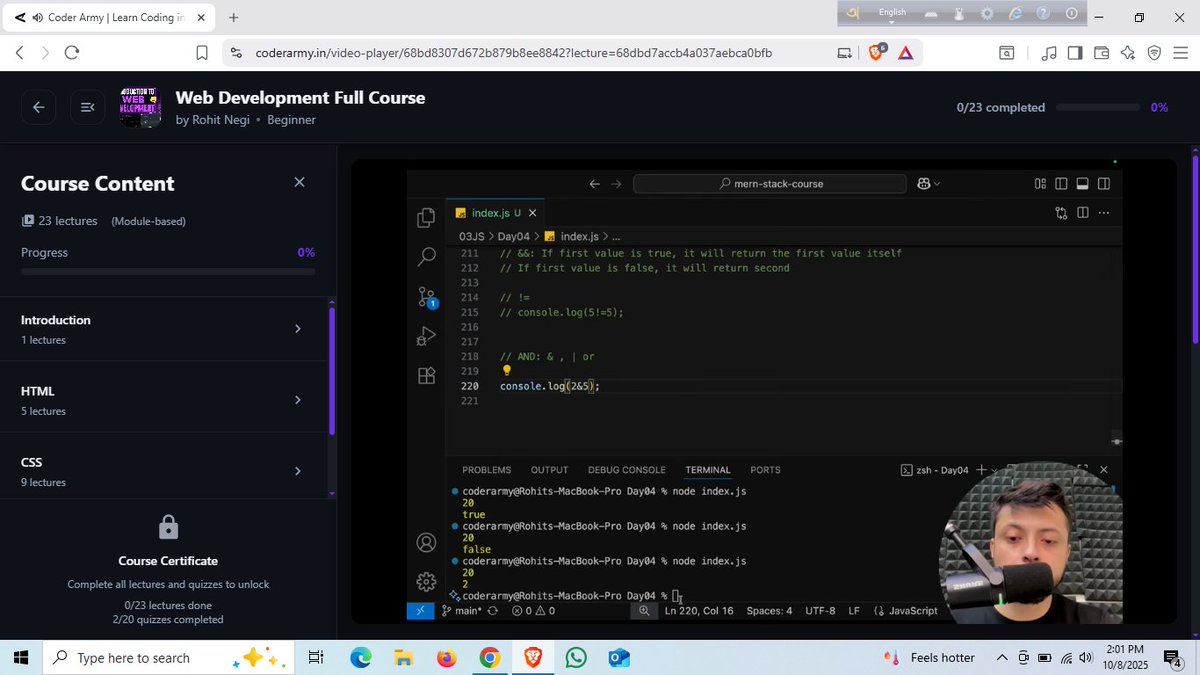
Task: Click the errors and warnings status item
Action: coord(533,611)
